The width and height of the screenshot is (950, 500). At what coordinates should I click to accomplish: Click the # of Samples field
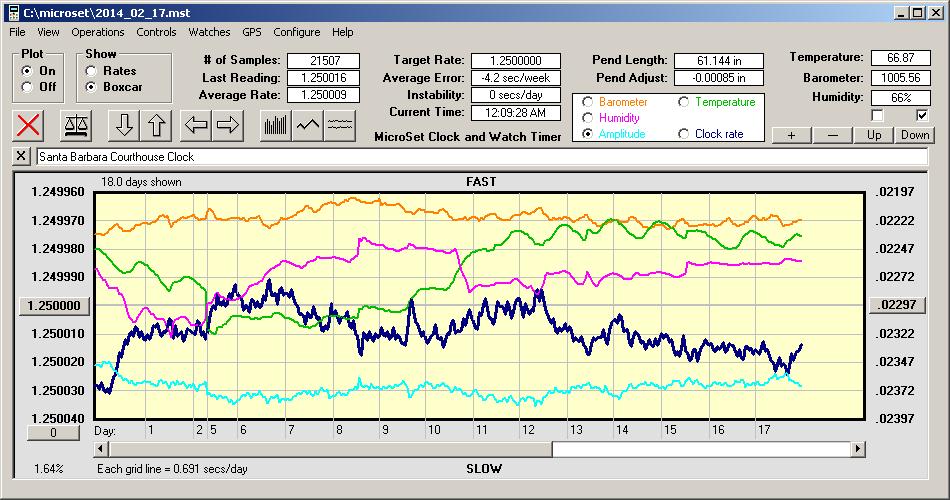point(324,61)
